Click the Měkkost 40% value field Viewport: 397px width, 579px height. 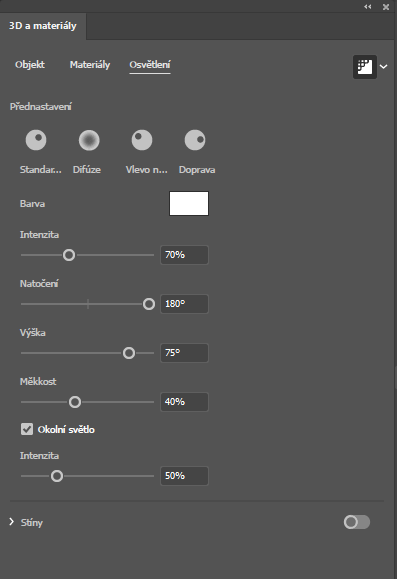184,402
